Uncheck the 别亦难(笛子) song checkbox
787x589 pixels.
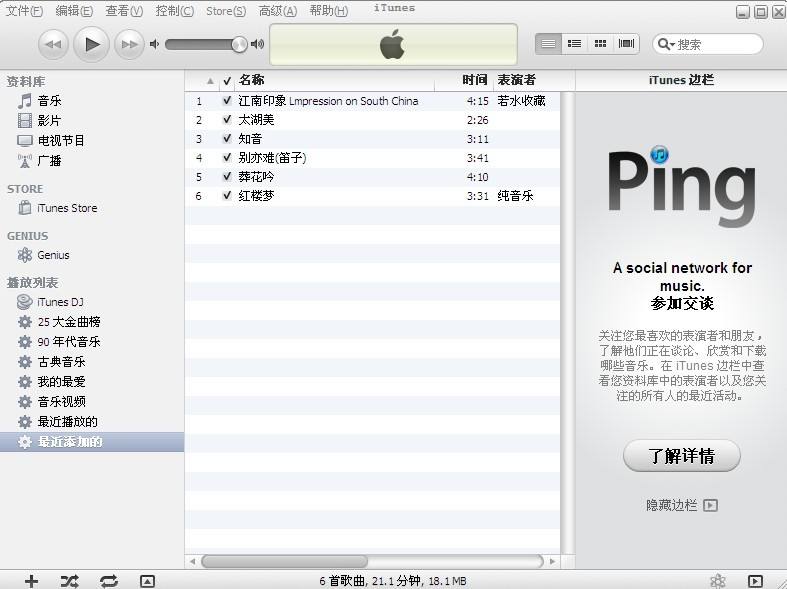(x=227, y=158)
